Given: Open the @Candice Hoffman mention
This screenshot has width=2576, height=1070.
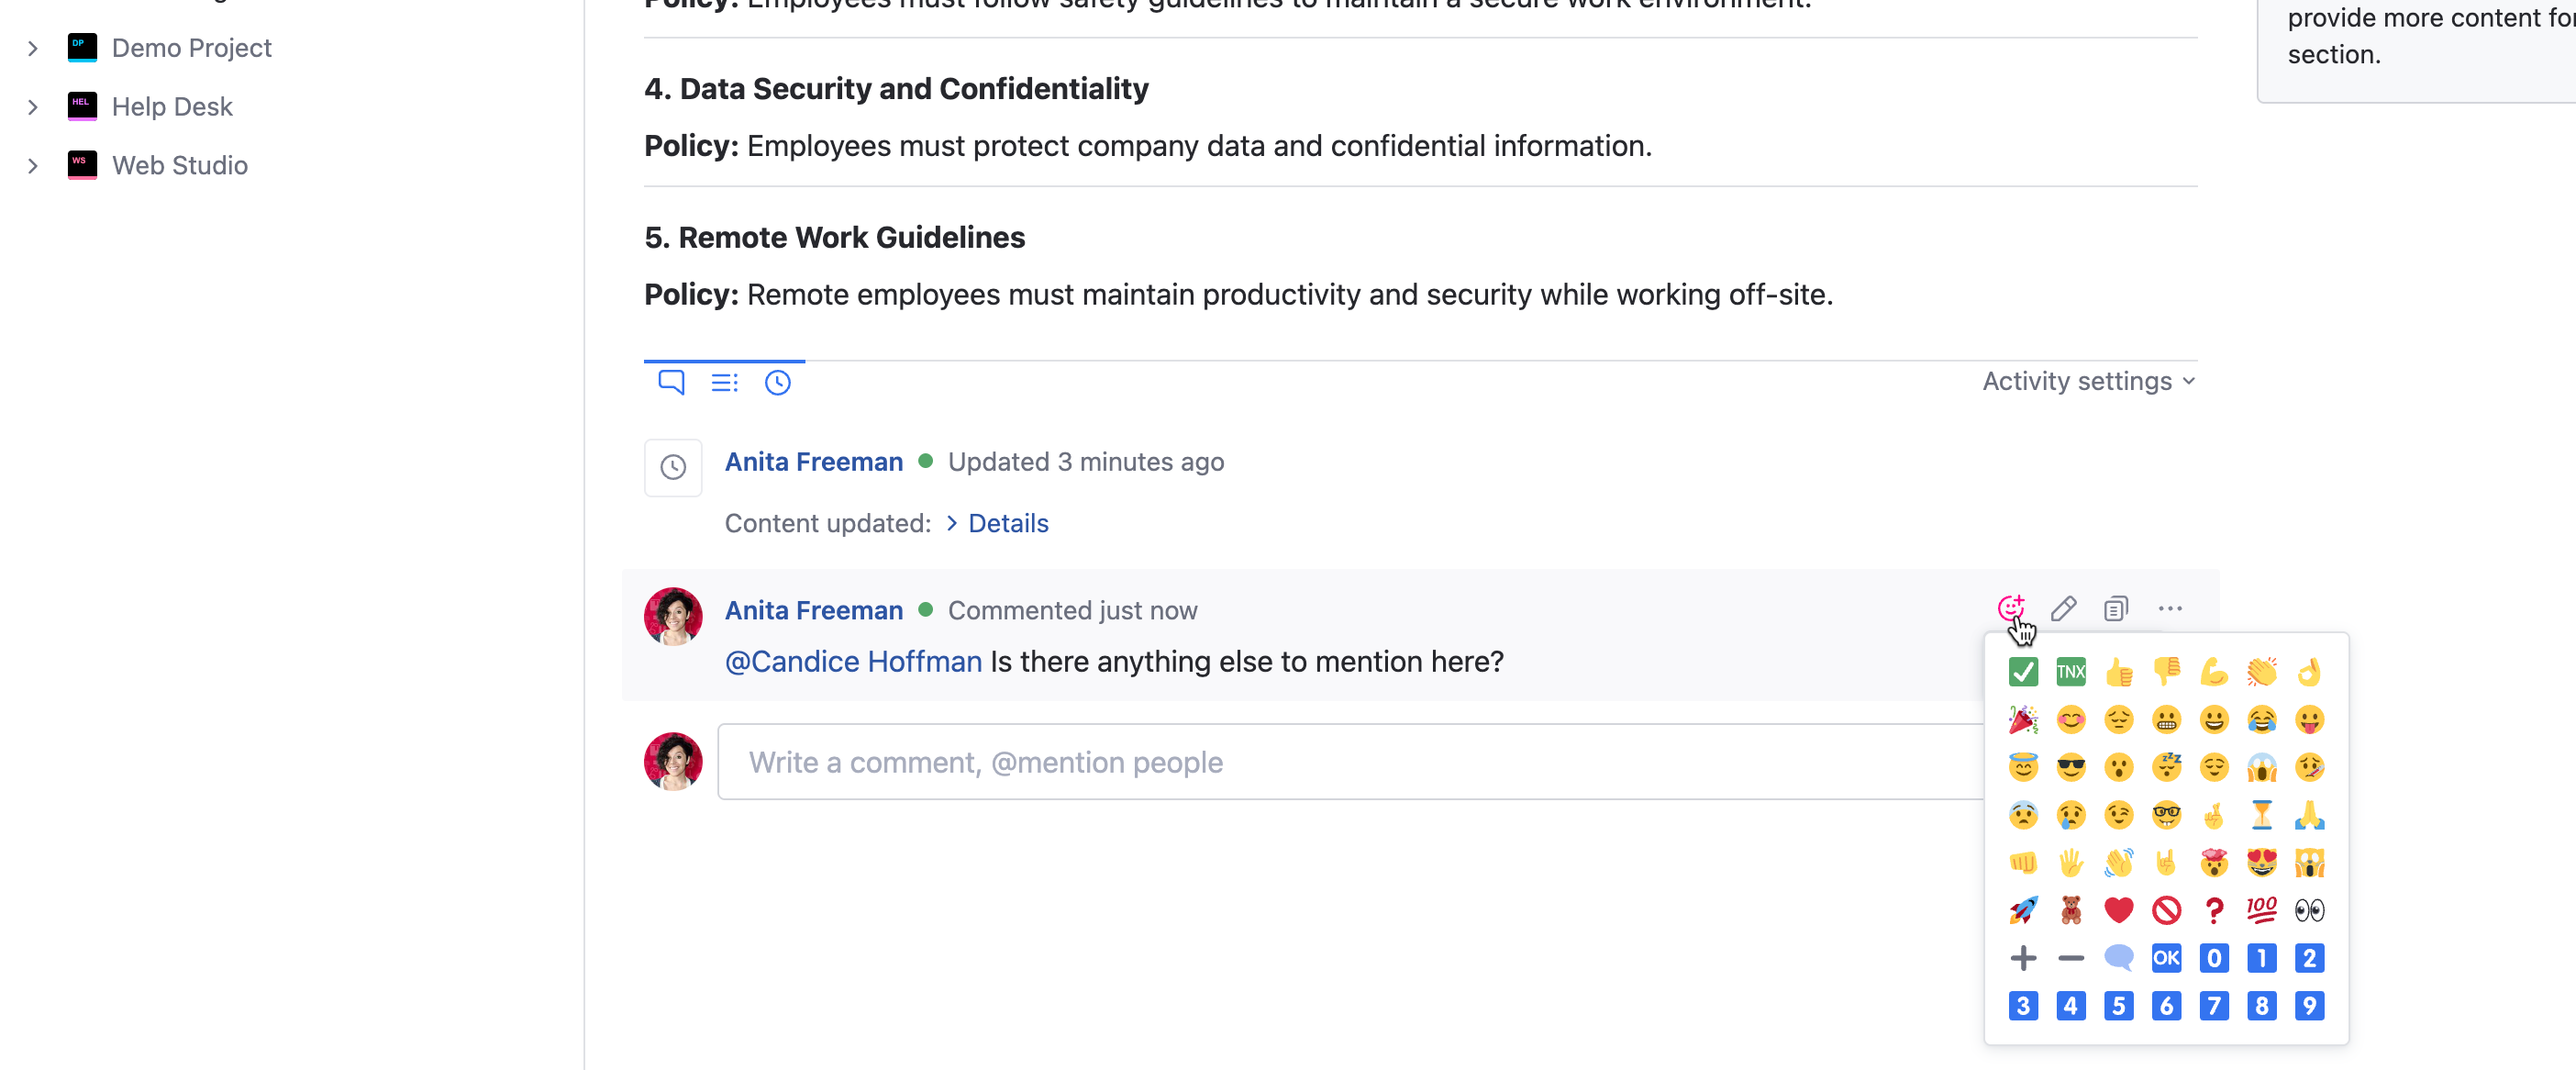Looking at the screenshot, I should (x=853, y=661).
